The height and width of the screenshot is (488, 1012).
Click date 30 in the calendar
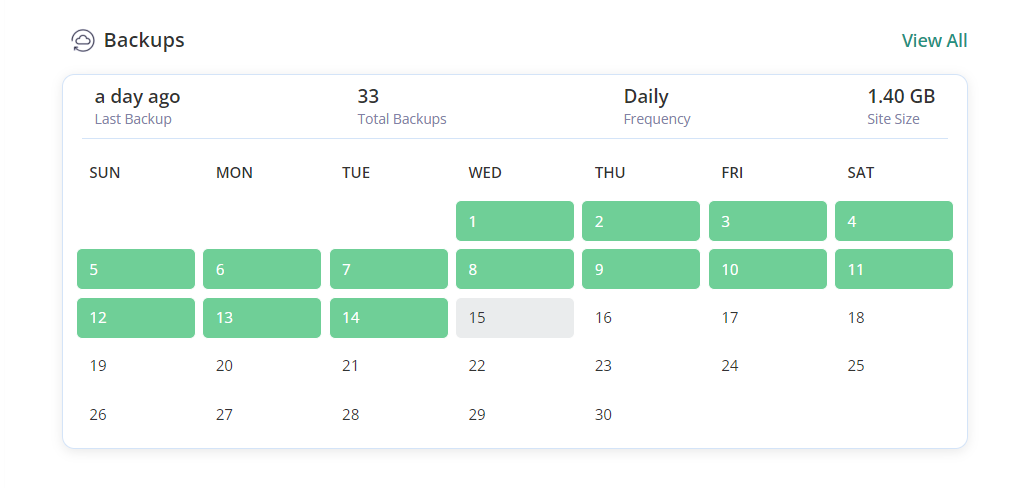[x=603, y=414]
